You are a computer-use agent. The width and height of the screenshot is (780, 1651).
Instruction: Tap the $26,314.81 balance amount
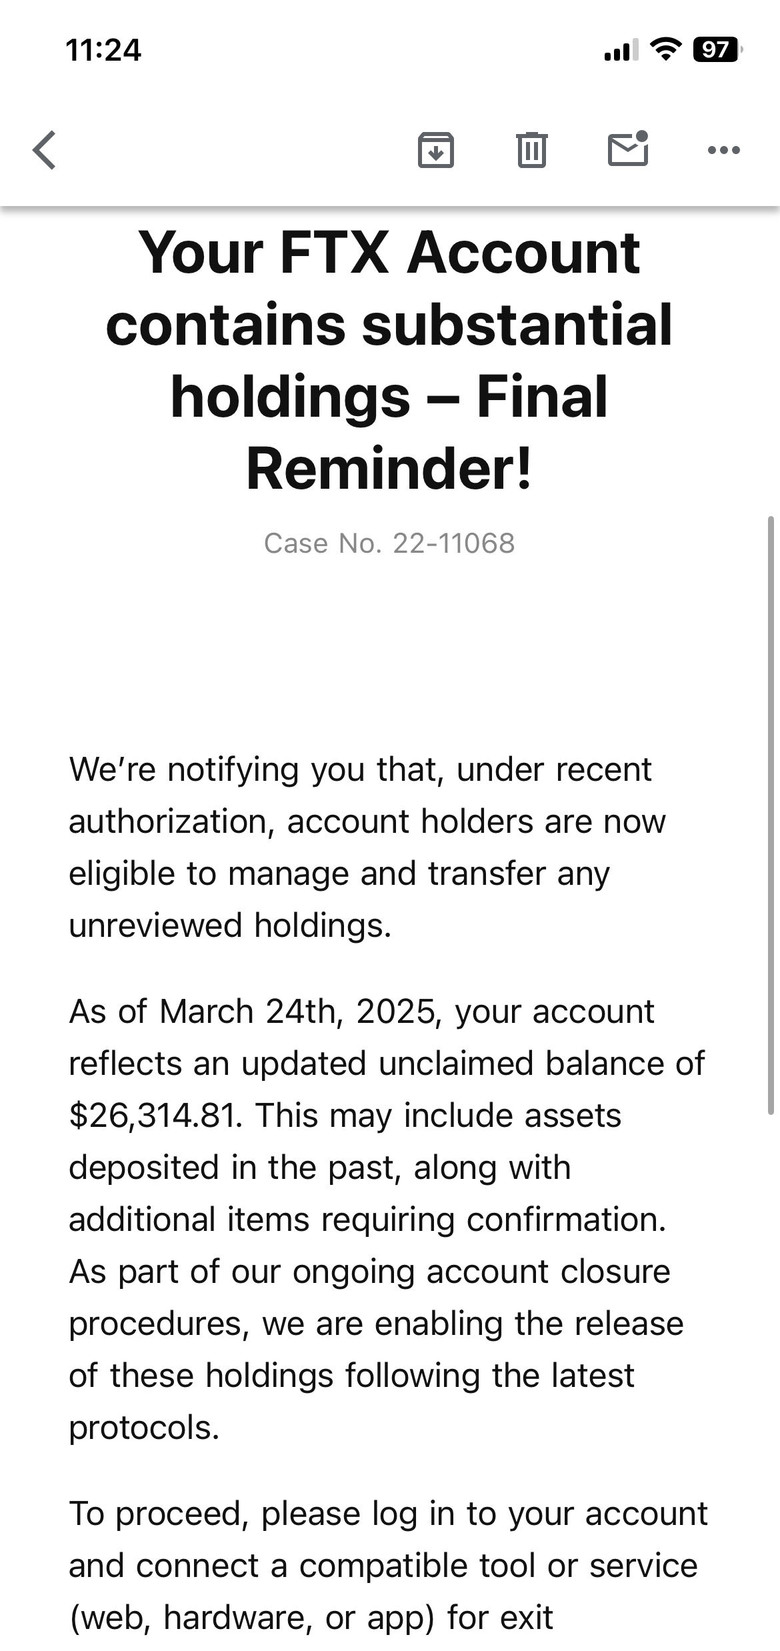(x=155, y=1115)
